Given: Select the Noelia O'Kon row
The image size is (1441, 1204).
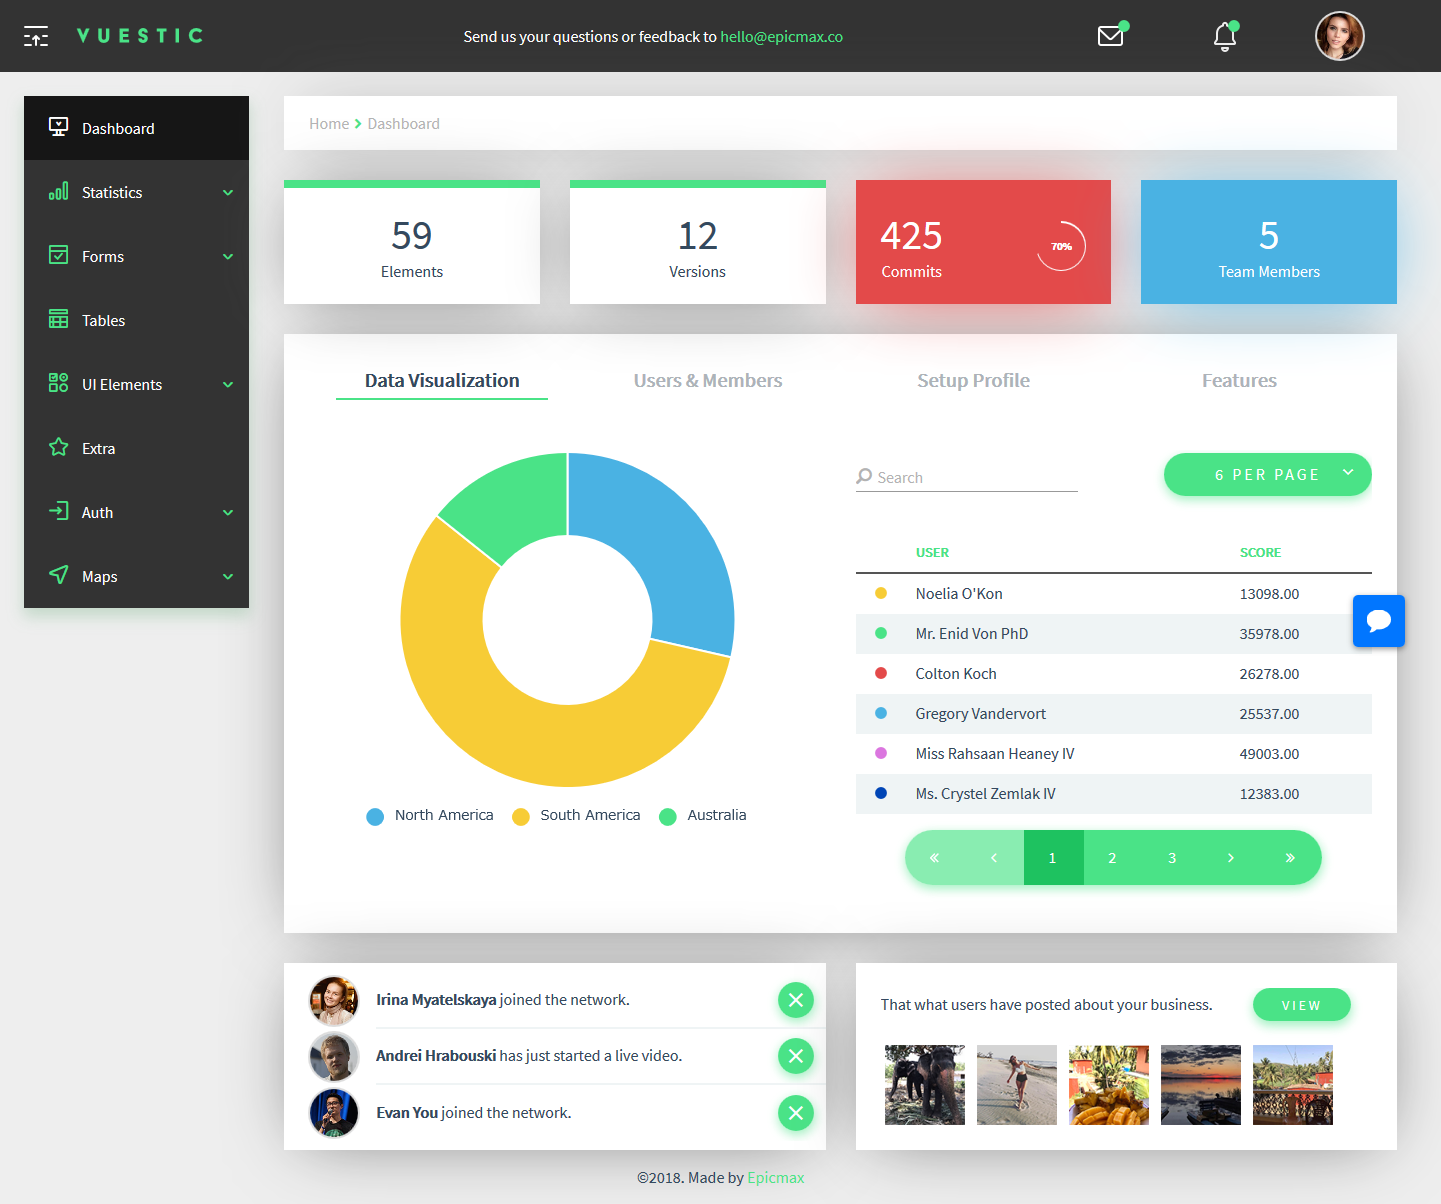Looking at the screenshot, I should coord(1114,594).
